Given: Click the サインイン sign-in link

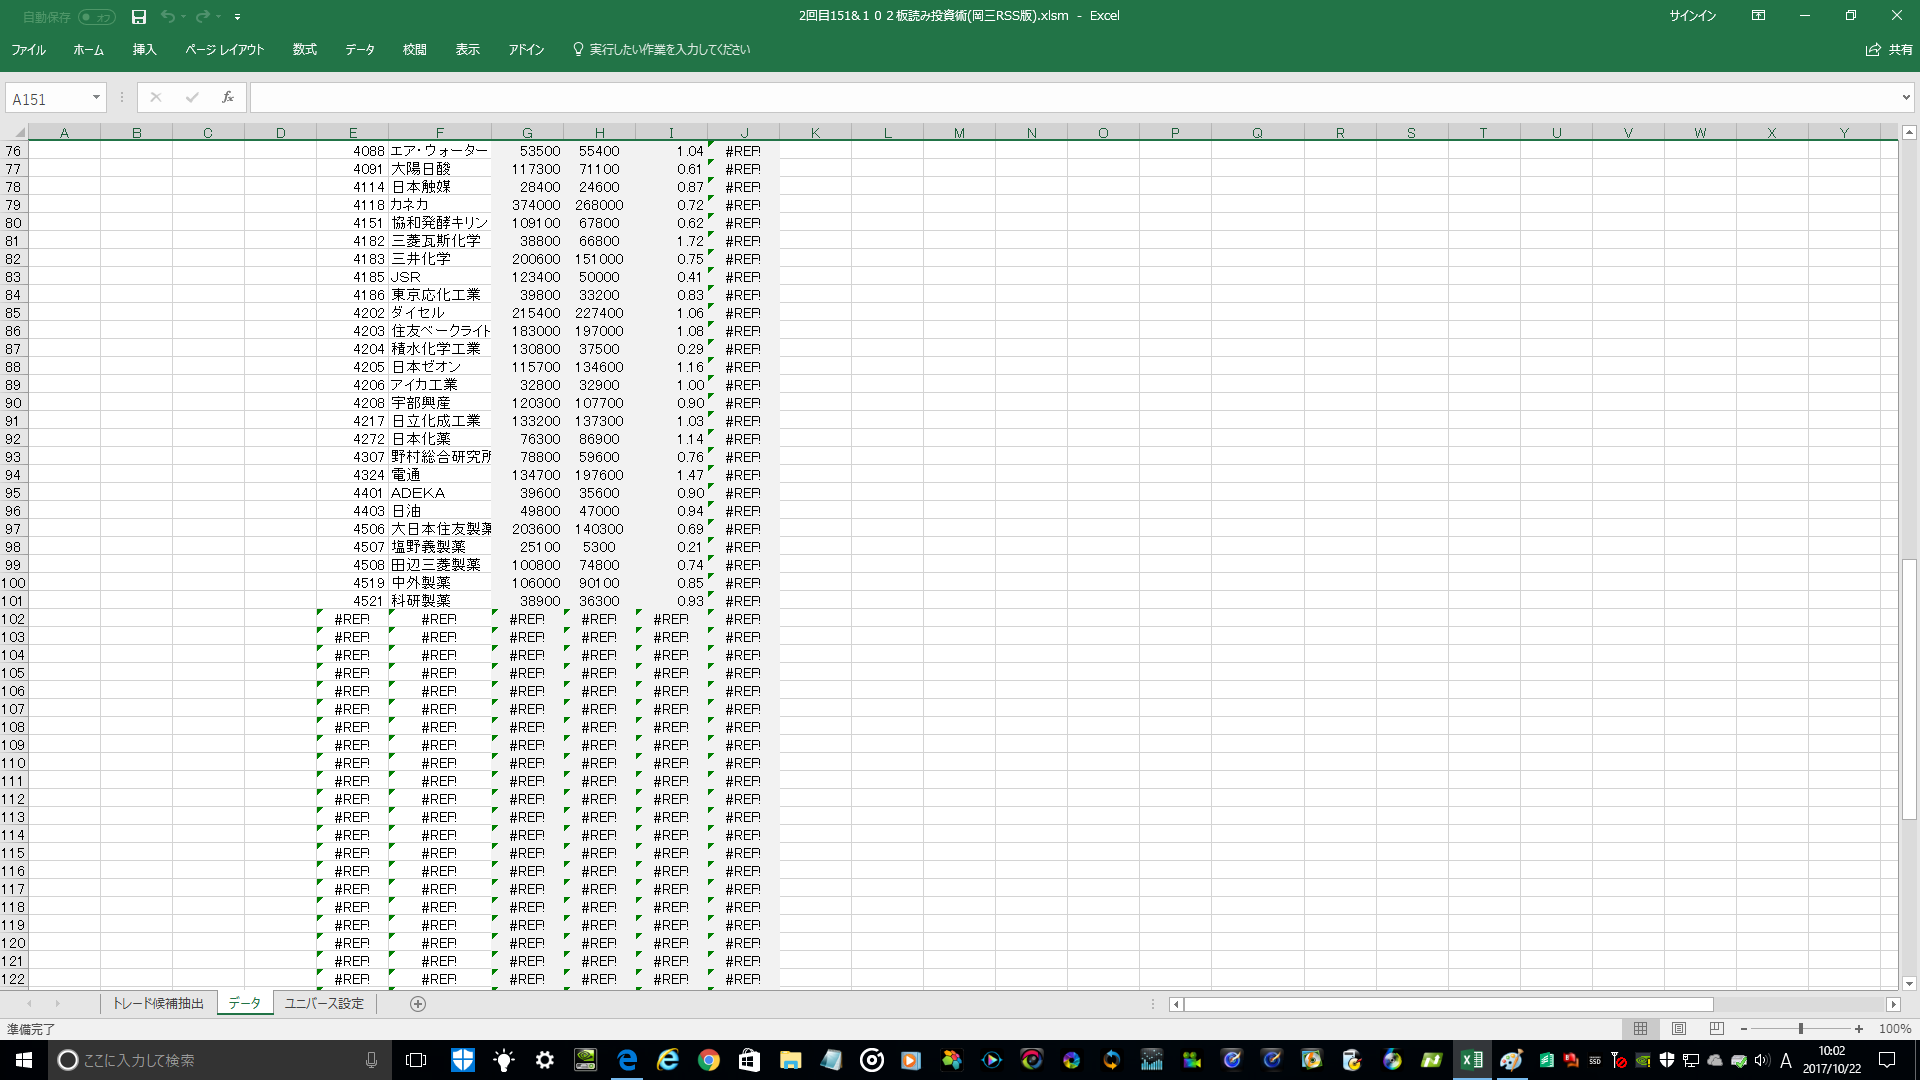Looking at the screenshot, I should tap(1692, 16).
